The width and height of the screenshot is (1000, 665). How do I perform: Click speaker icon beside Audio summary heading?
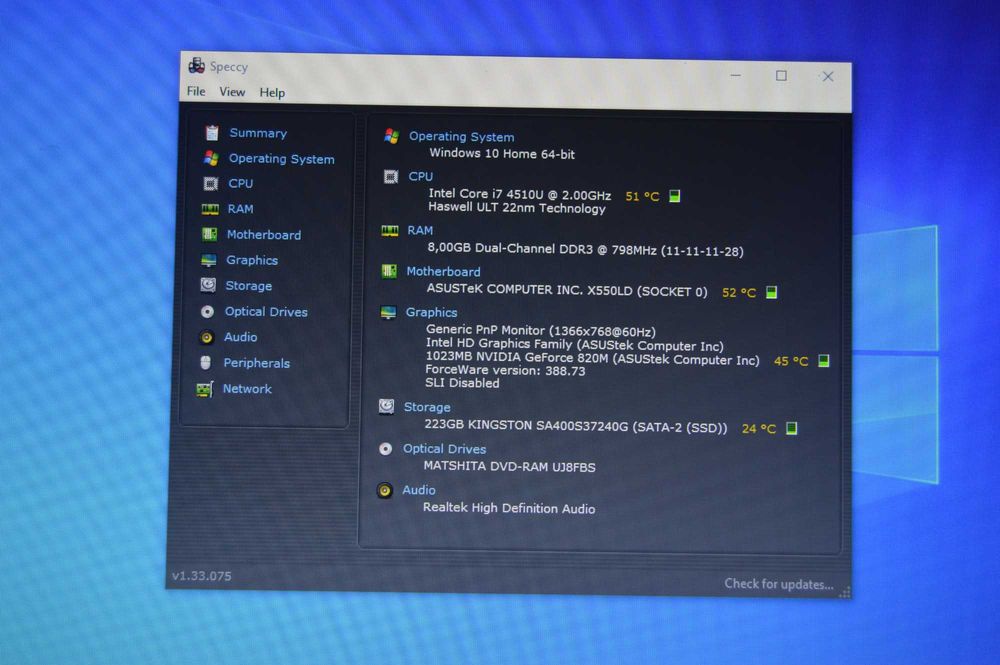pyautogui.click(x=385, y=490)
